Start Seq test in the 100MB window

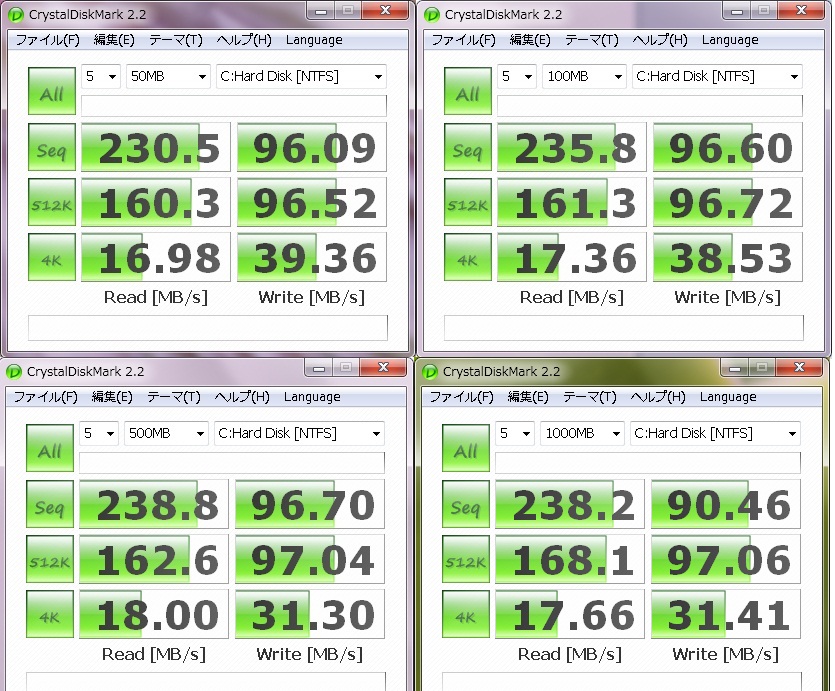468,147
